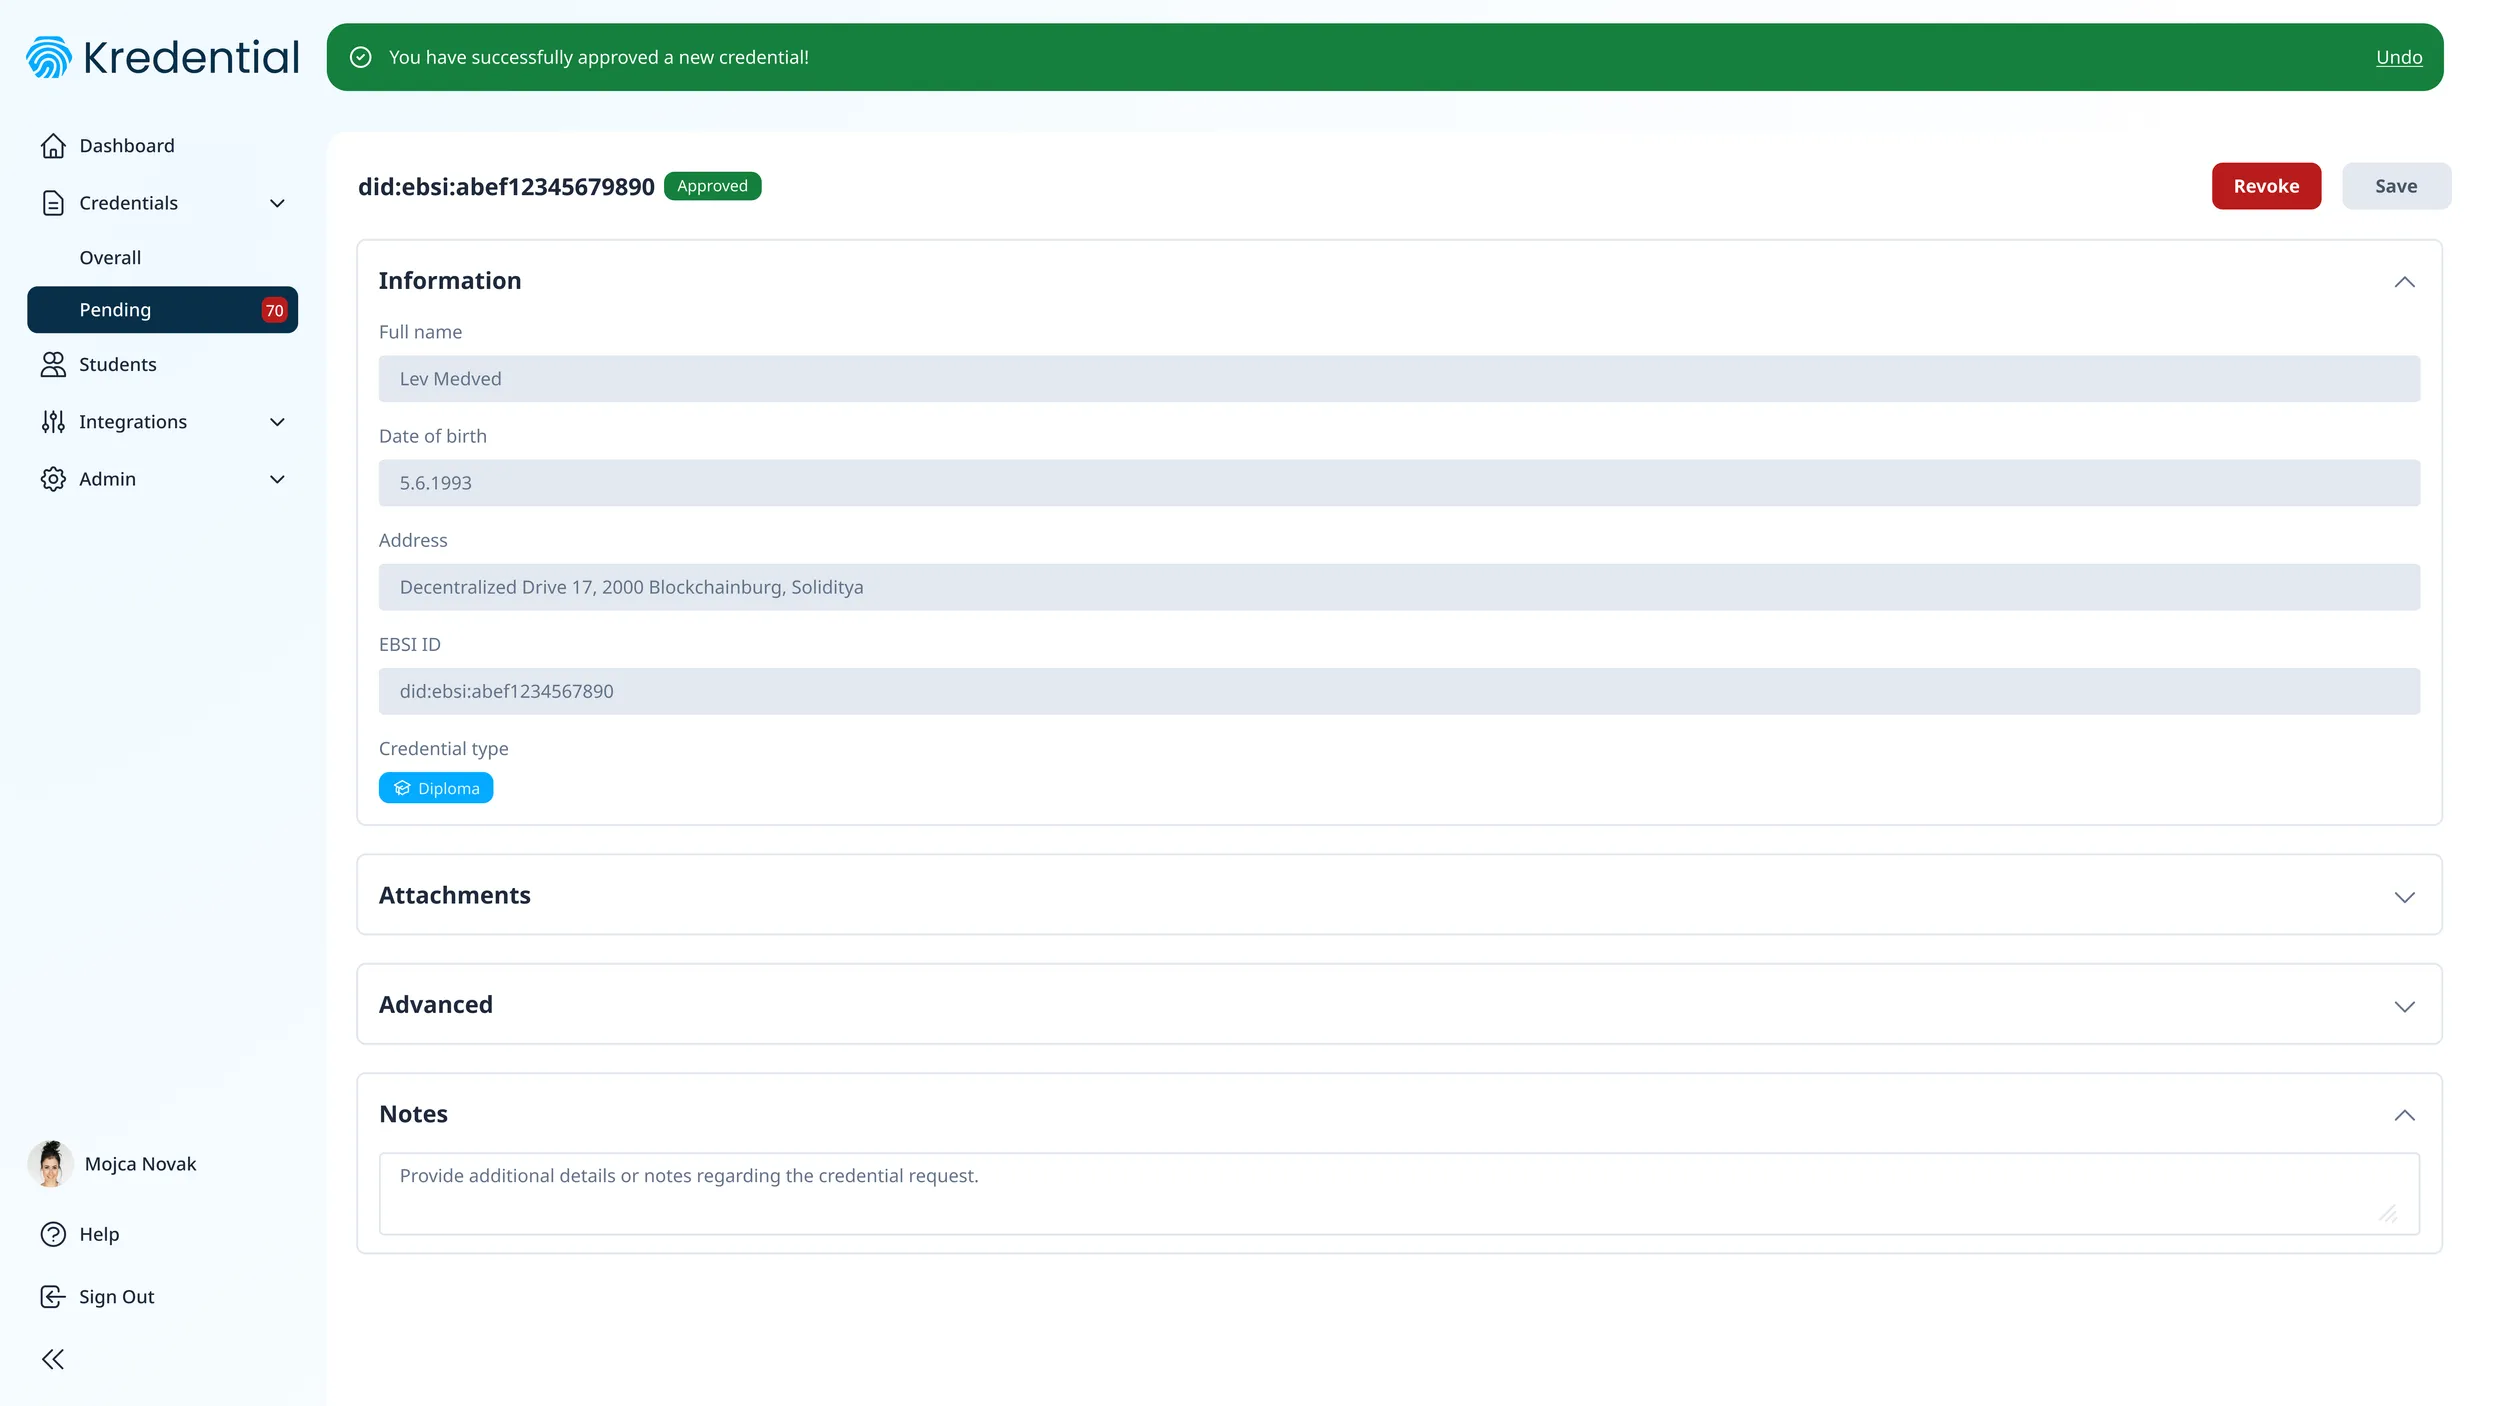The height and width of the screenshot is (1406, 2500).
Task: Click the Sign Out arrow icon
Action: pyautogui.click(x=53, y=1297)
